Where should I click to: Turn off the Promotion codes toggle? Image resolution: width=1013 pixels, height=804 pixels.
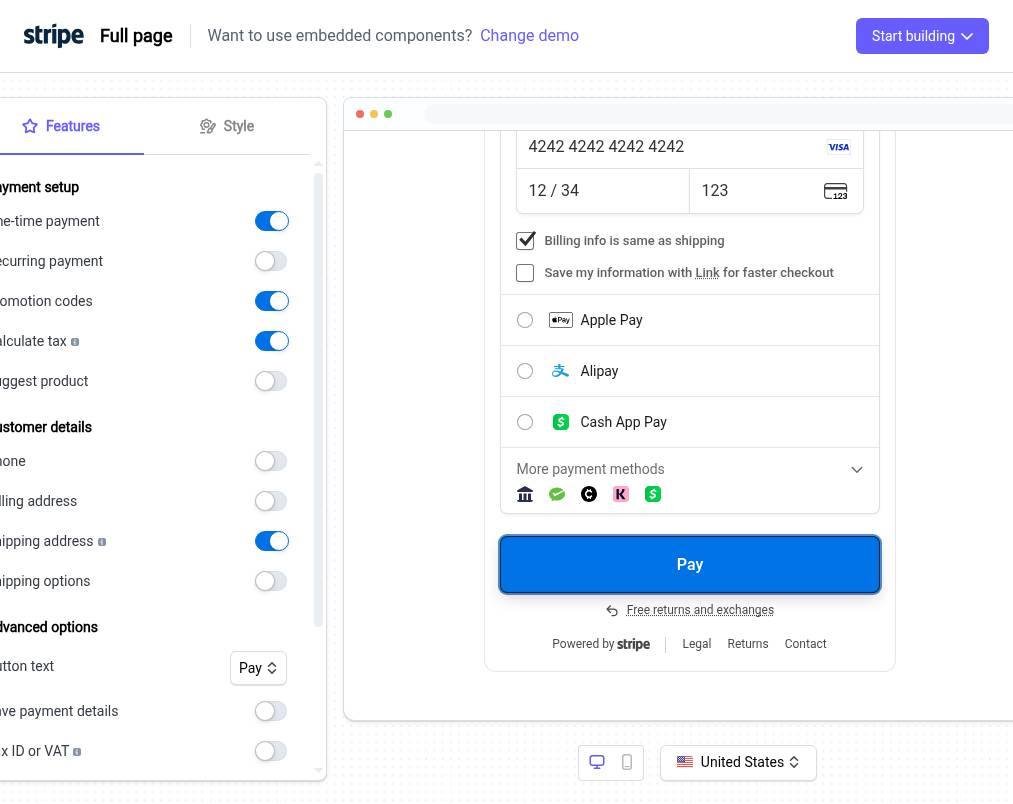point(271,301)
